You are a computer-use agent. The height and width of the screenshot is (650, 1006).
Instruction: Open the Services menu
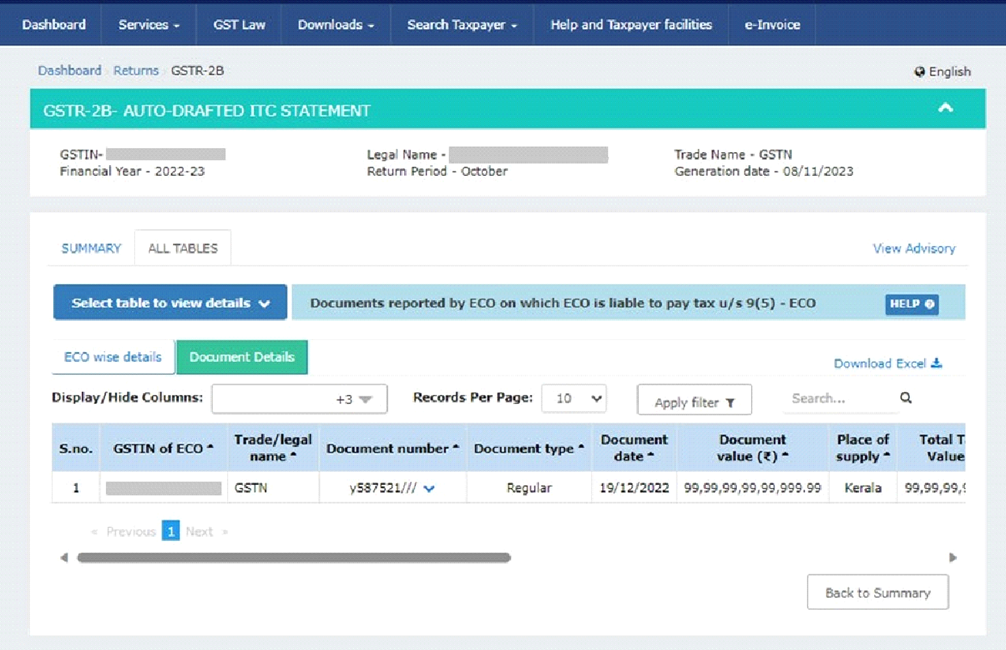149,24
